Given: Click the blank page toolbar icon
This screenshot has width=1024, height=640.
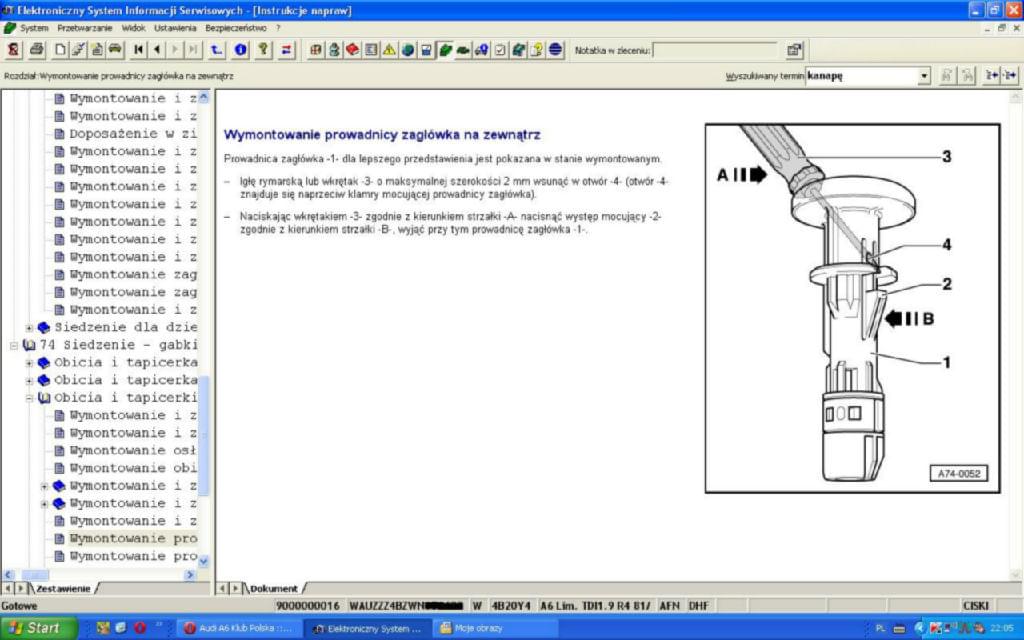Looking at the screenshot, I should 60,50.
